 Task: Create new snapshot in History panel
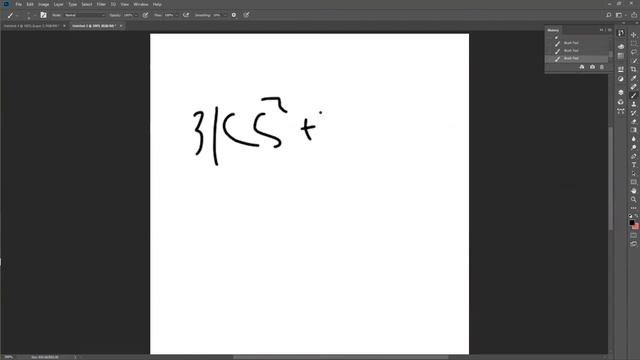[592, 67]
